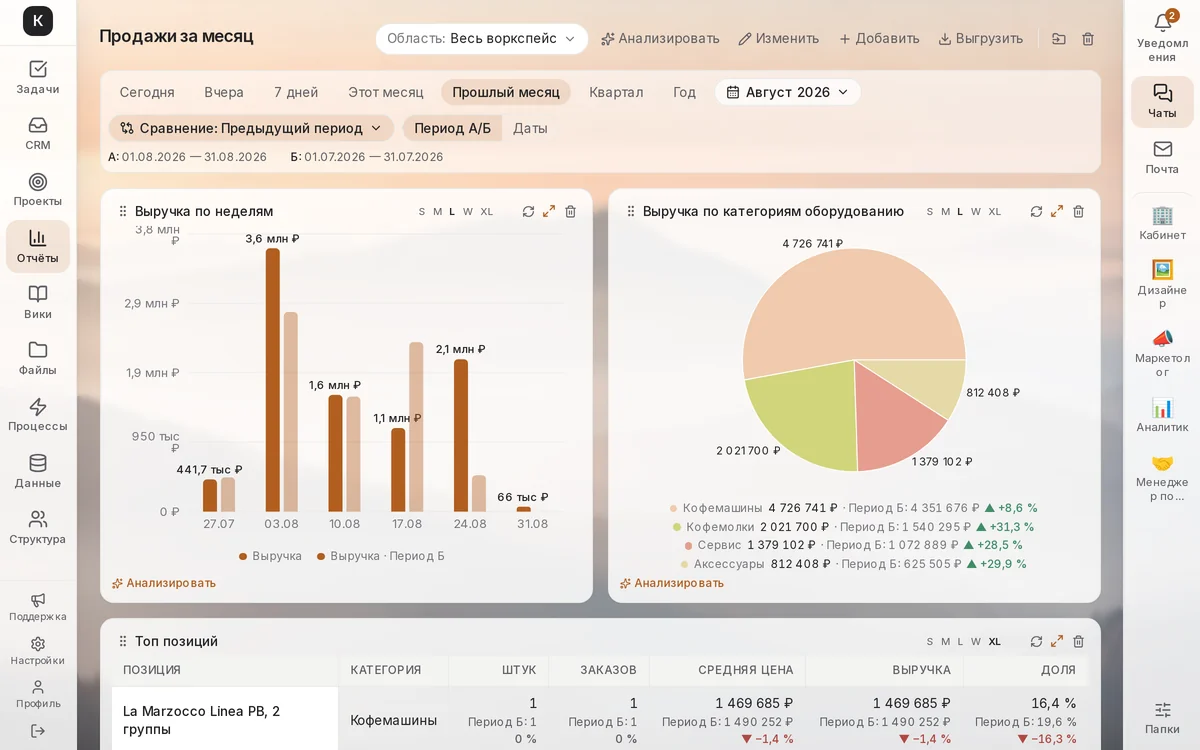The image size is (1200, 750).
Task: Set Топ позиций widget size to M
Action: point(945,641)
